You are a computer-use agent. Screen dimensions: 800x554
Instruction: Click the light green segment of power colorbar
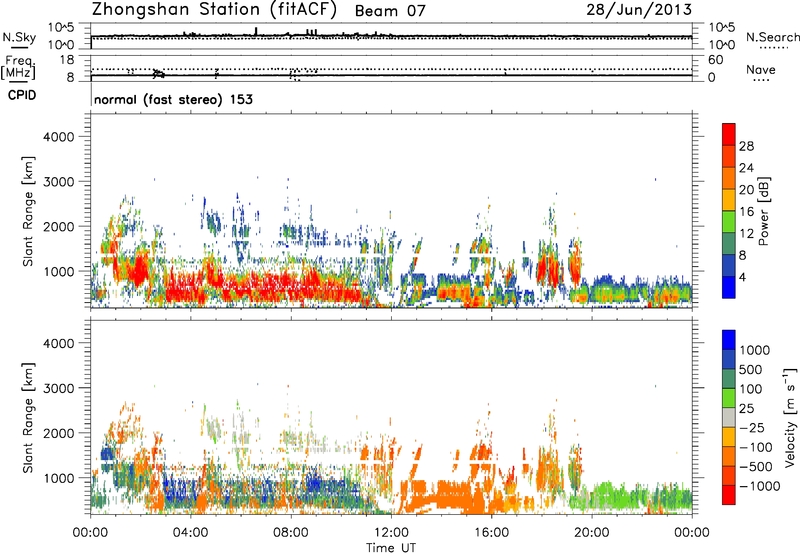(x=729, y=221)
